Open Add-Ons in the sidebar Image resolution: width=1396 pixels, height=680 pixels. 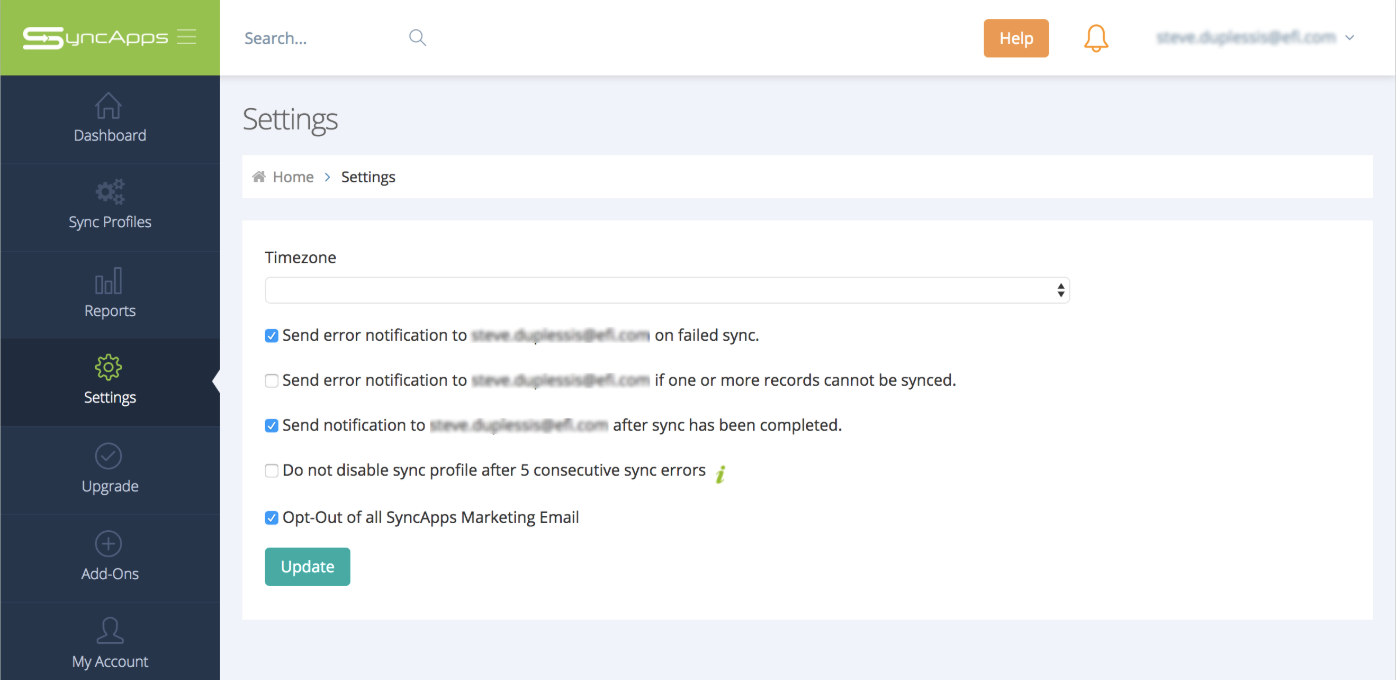click(110, 559)
